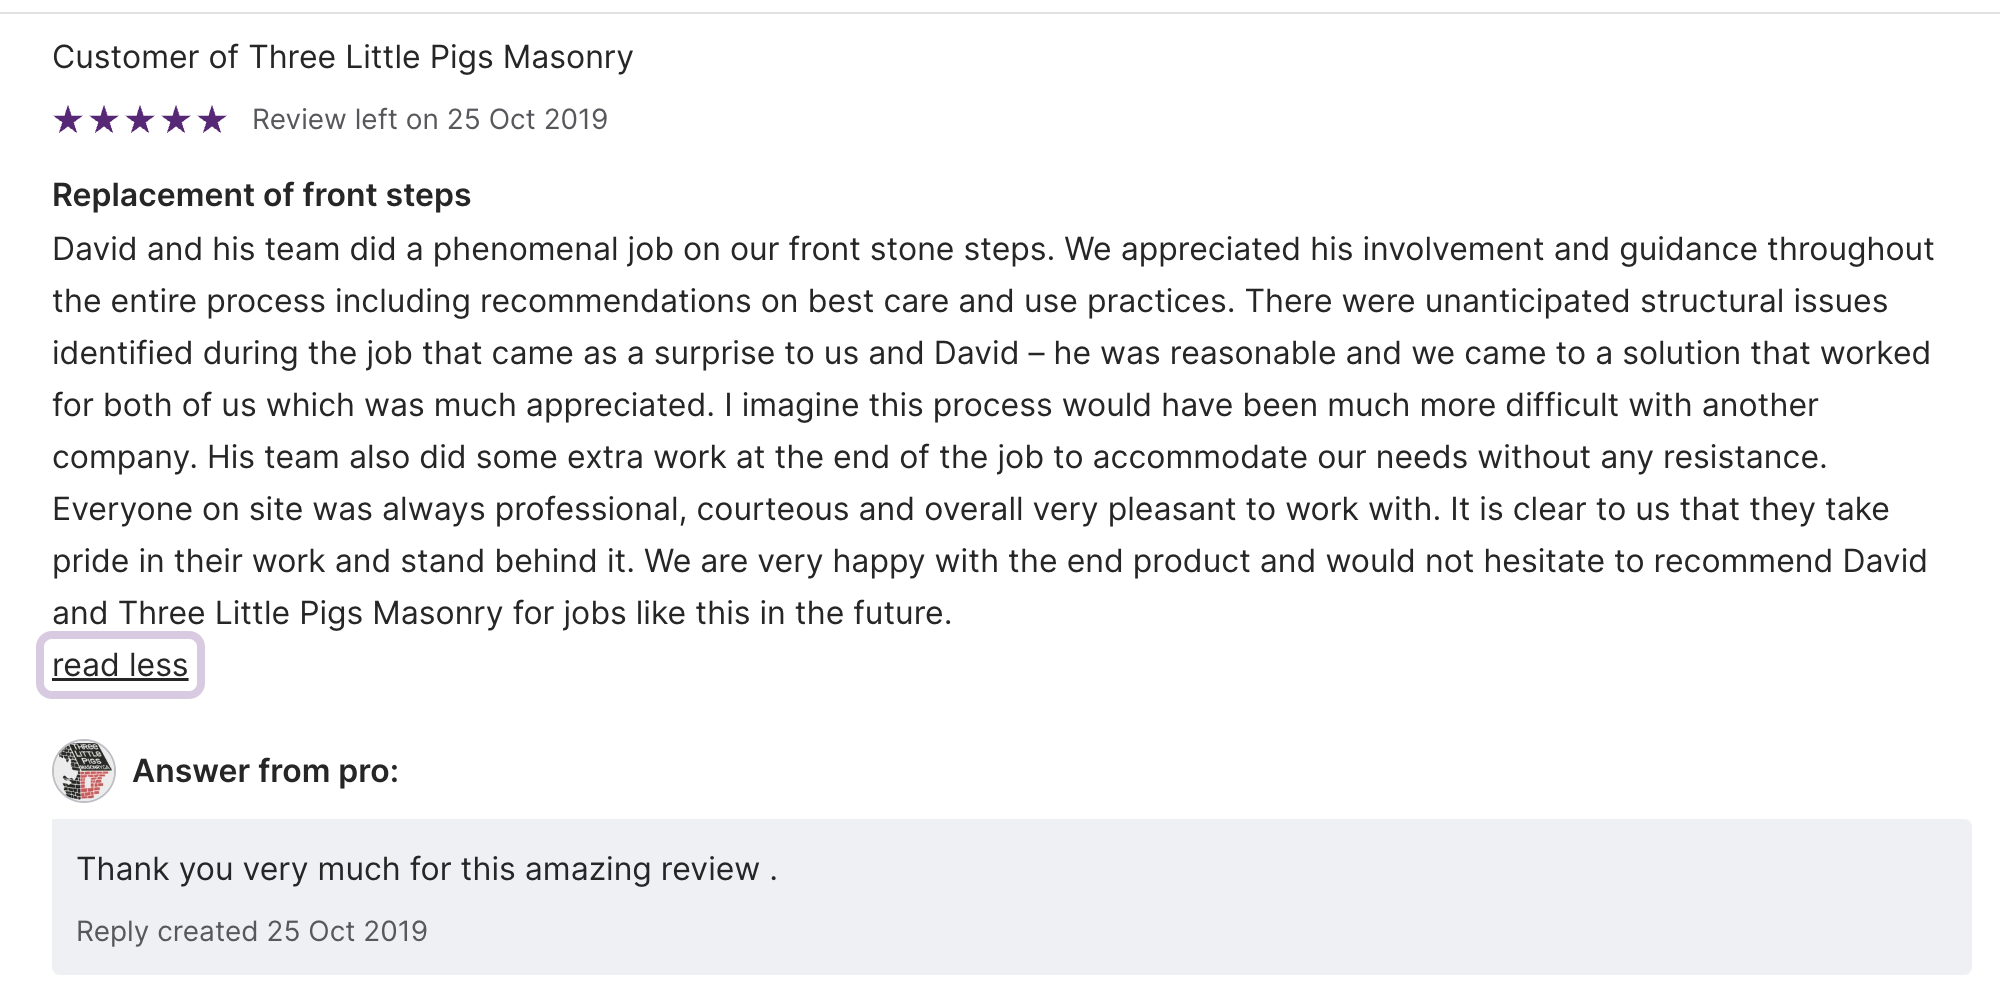2000x988 pixels.
Task: Click the first purple rating star
Action: coord(68,120)
